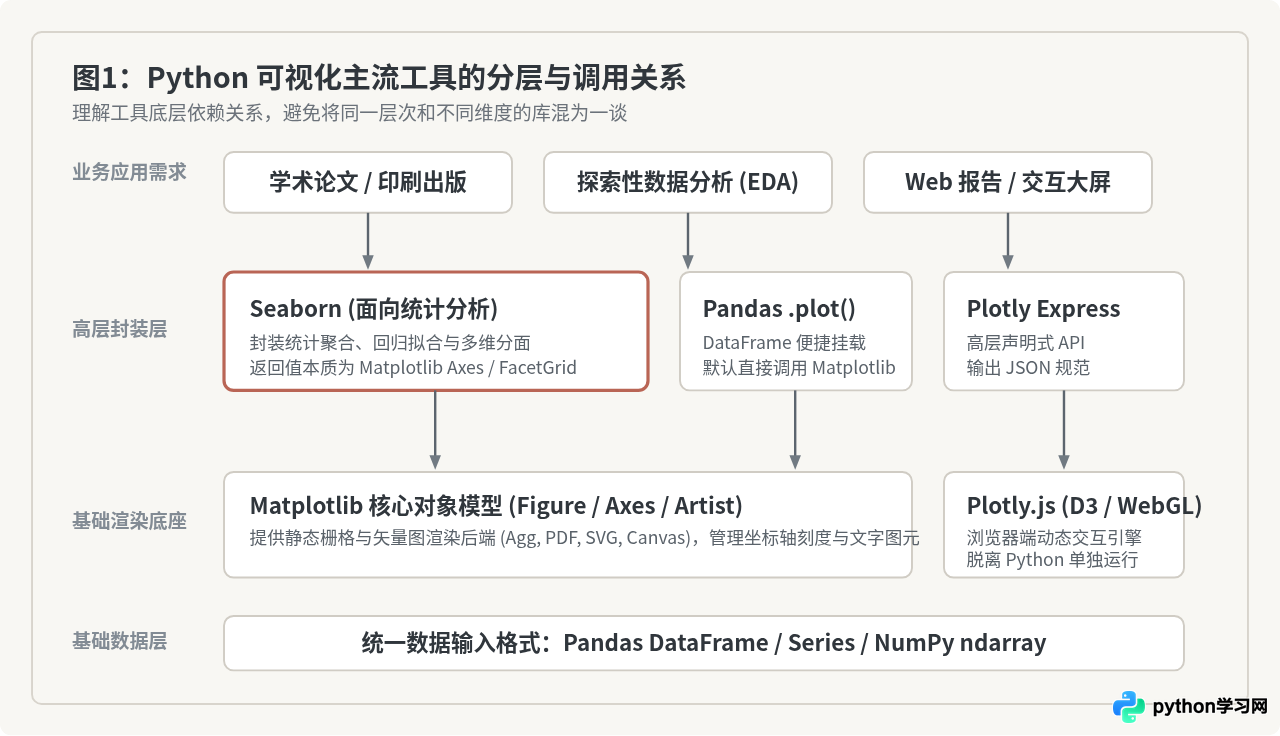Screen dimensions: 1280x736
Task: Click the Plotly Express heading
Action: [x=1043, y=309]
